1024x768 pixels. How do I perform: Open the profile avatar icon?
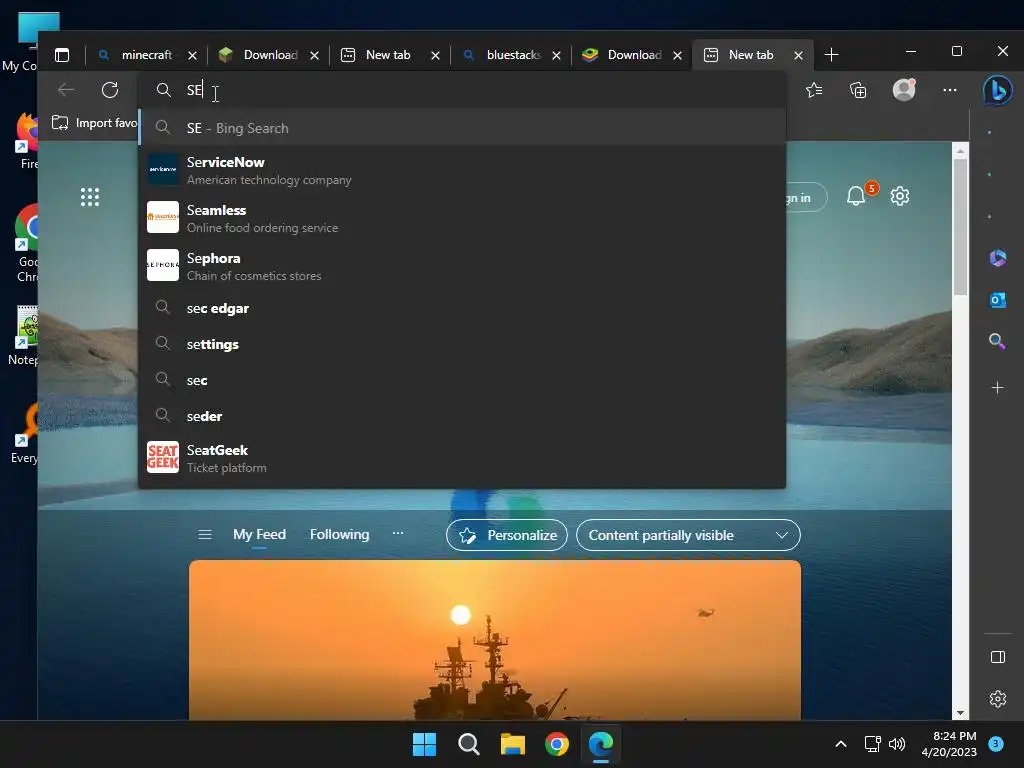point(904,89)
